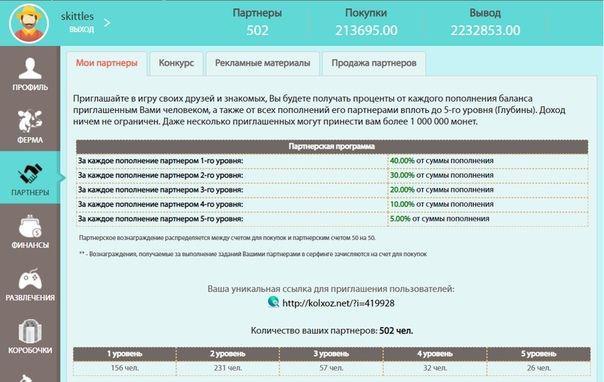Click the 'Количество ваших партнеров: 502 чел.' text
Screen dimensions: 604x382
coord(332,331)
